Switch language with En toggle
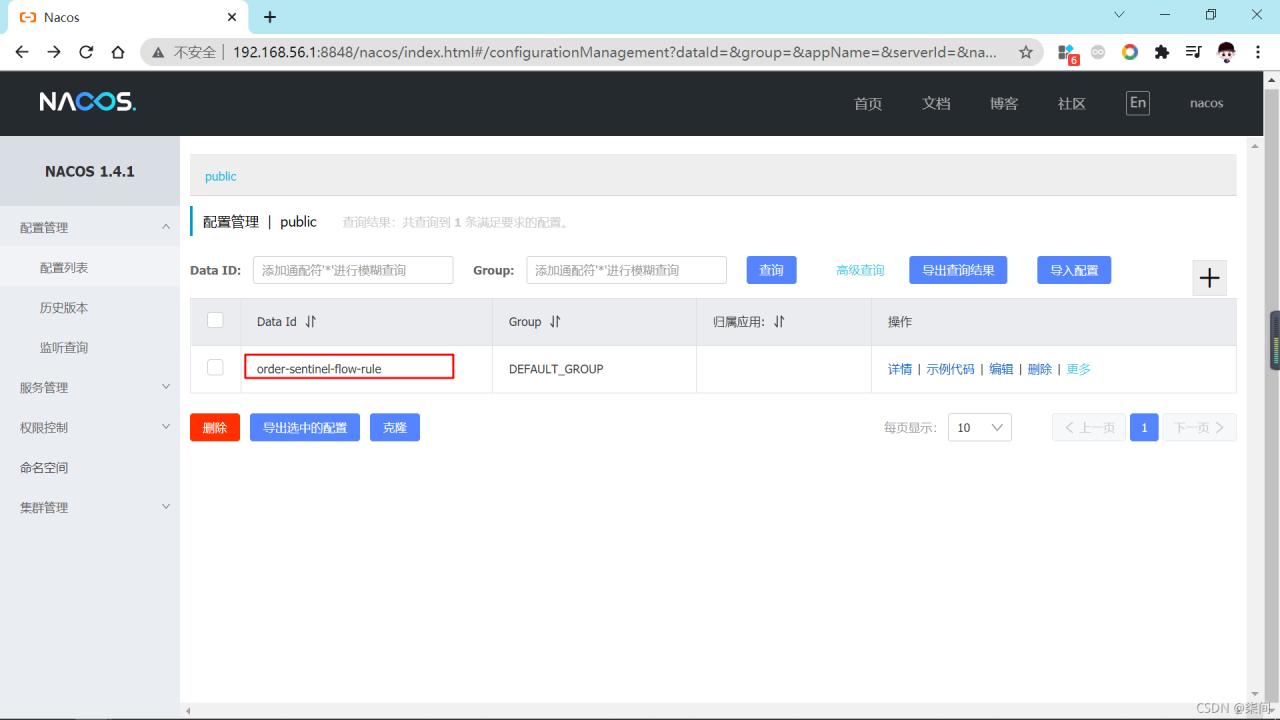1280x720 pixels. pos(1138,103)
